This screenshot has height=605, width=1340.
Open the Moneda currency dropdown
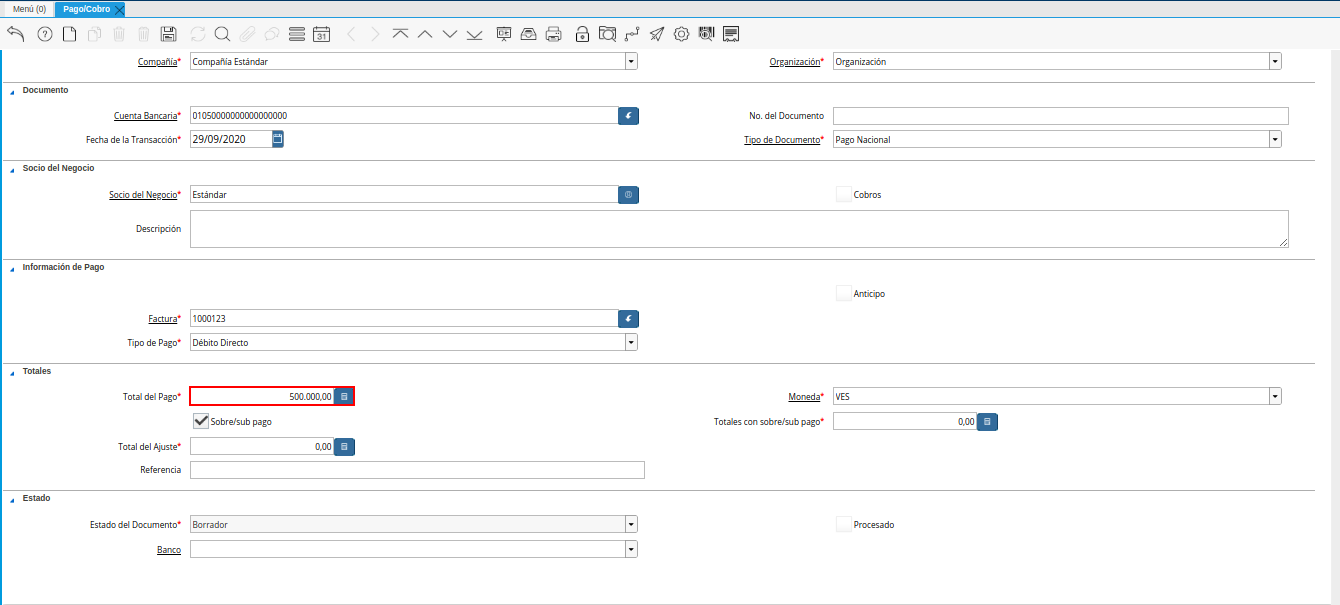(1275, 397)
